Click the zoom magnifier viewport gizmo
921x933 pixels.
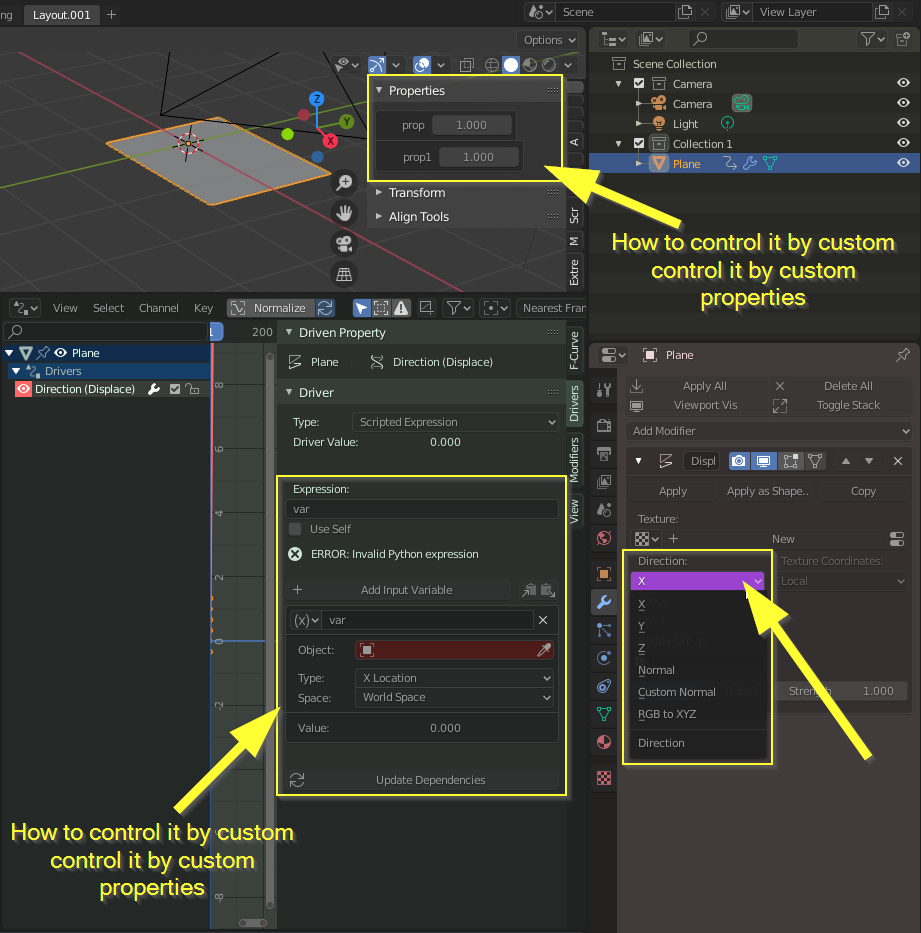(x=344, y=183)
